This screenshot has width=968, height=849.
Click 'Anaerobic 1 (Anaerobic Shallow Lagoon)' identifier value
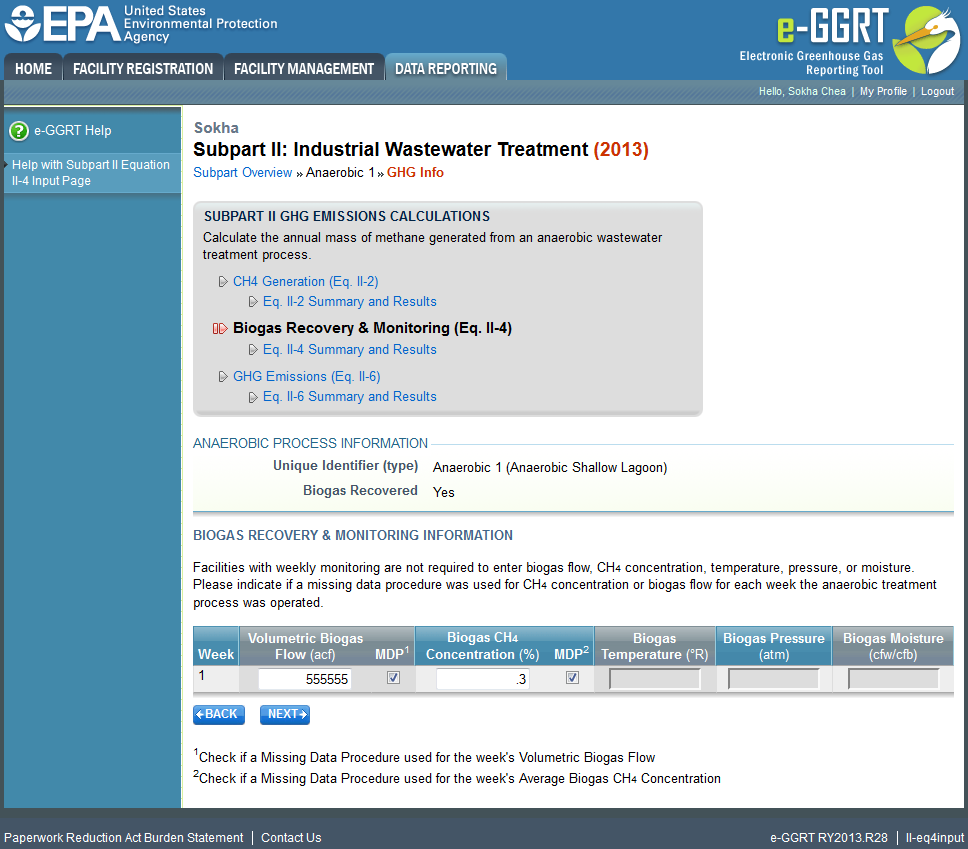(550, 468)
